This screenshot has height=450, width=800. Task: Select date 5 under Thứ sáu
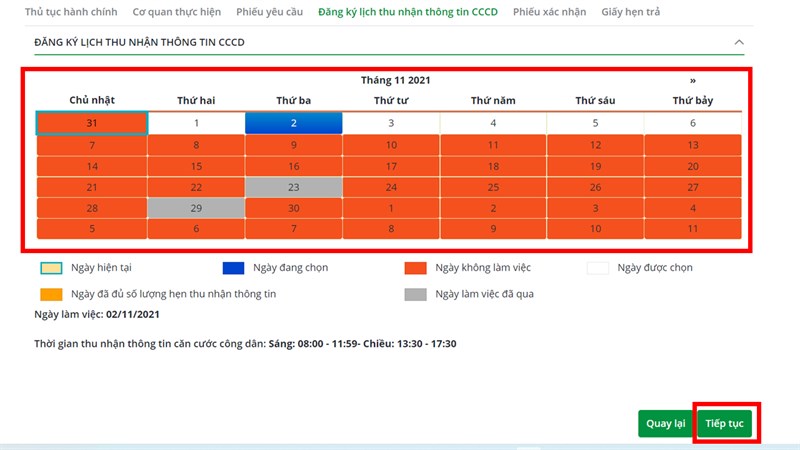point(595,123)
